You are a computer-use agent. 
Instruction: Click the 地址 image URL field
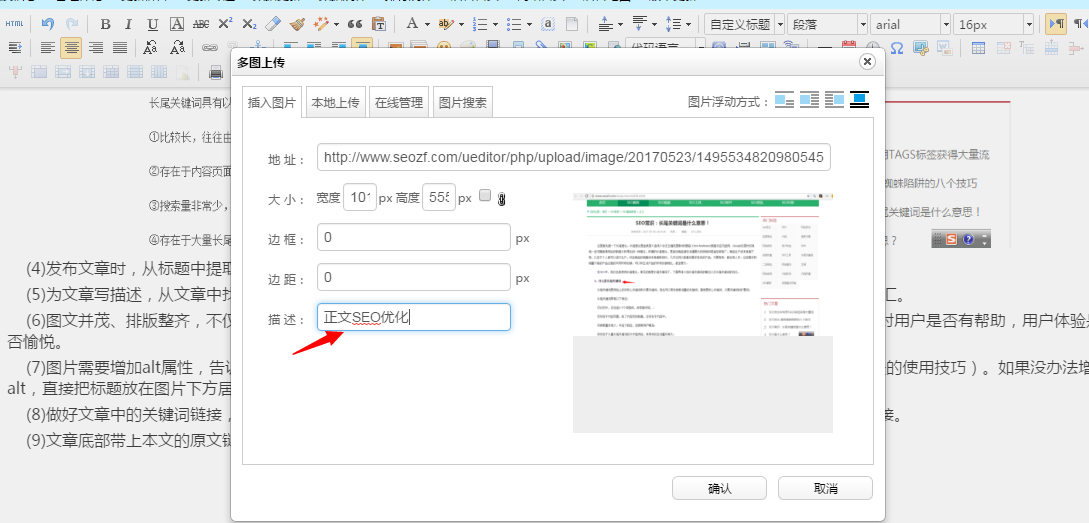(573, 158)
